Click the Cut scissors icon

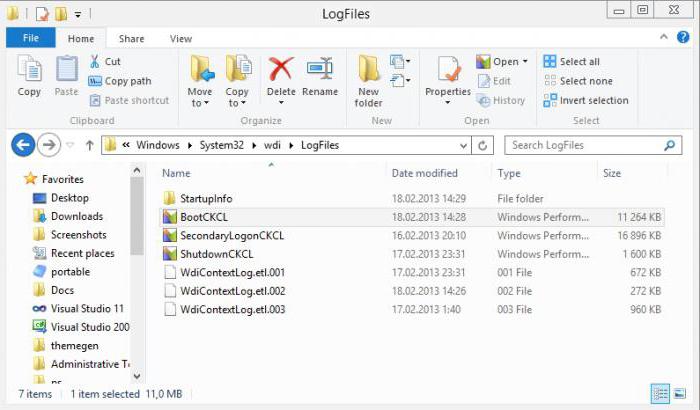click(x=96, y=61)
